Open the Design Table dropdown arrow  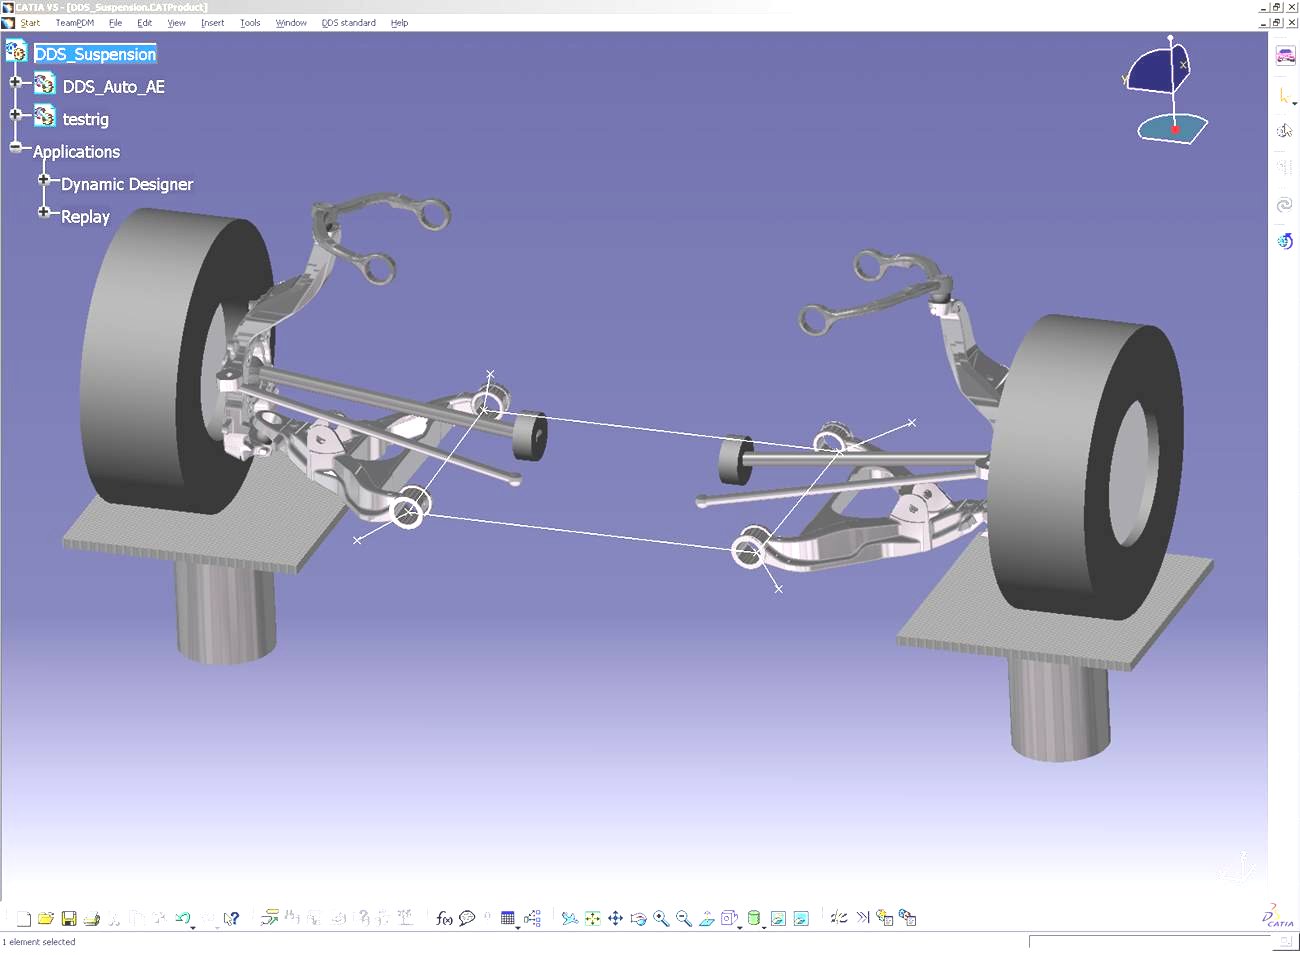click(x=518, y=927)
